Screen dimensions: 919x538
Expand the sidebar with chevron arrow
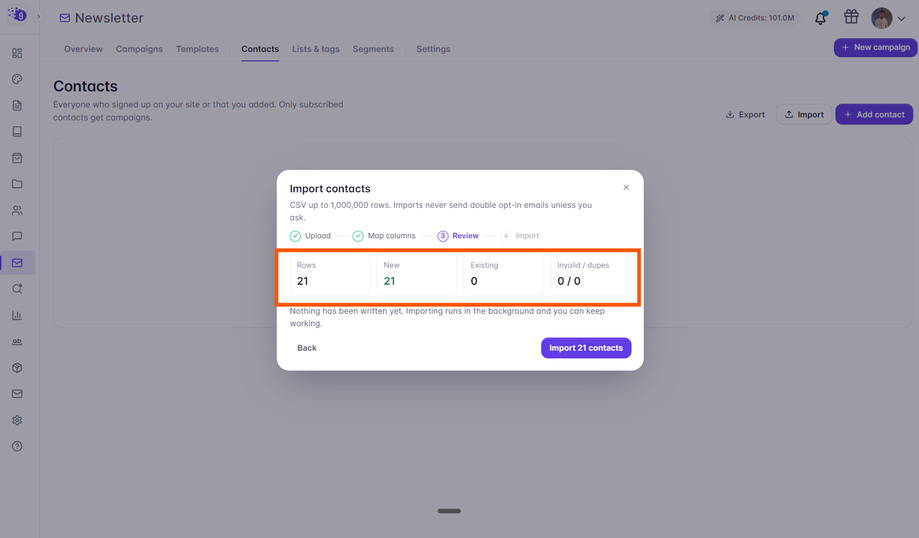pyautogui.click(x=39, y=16)
